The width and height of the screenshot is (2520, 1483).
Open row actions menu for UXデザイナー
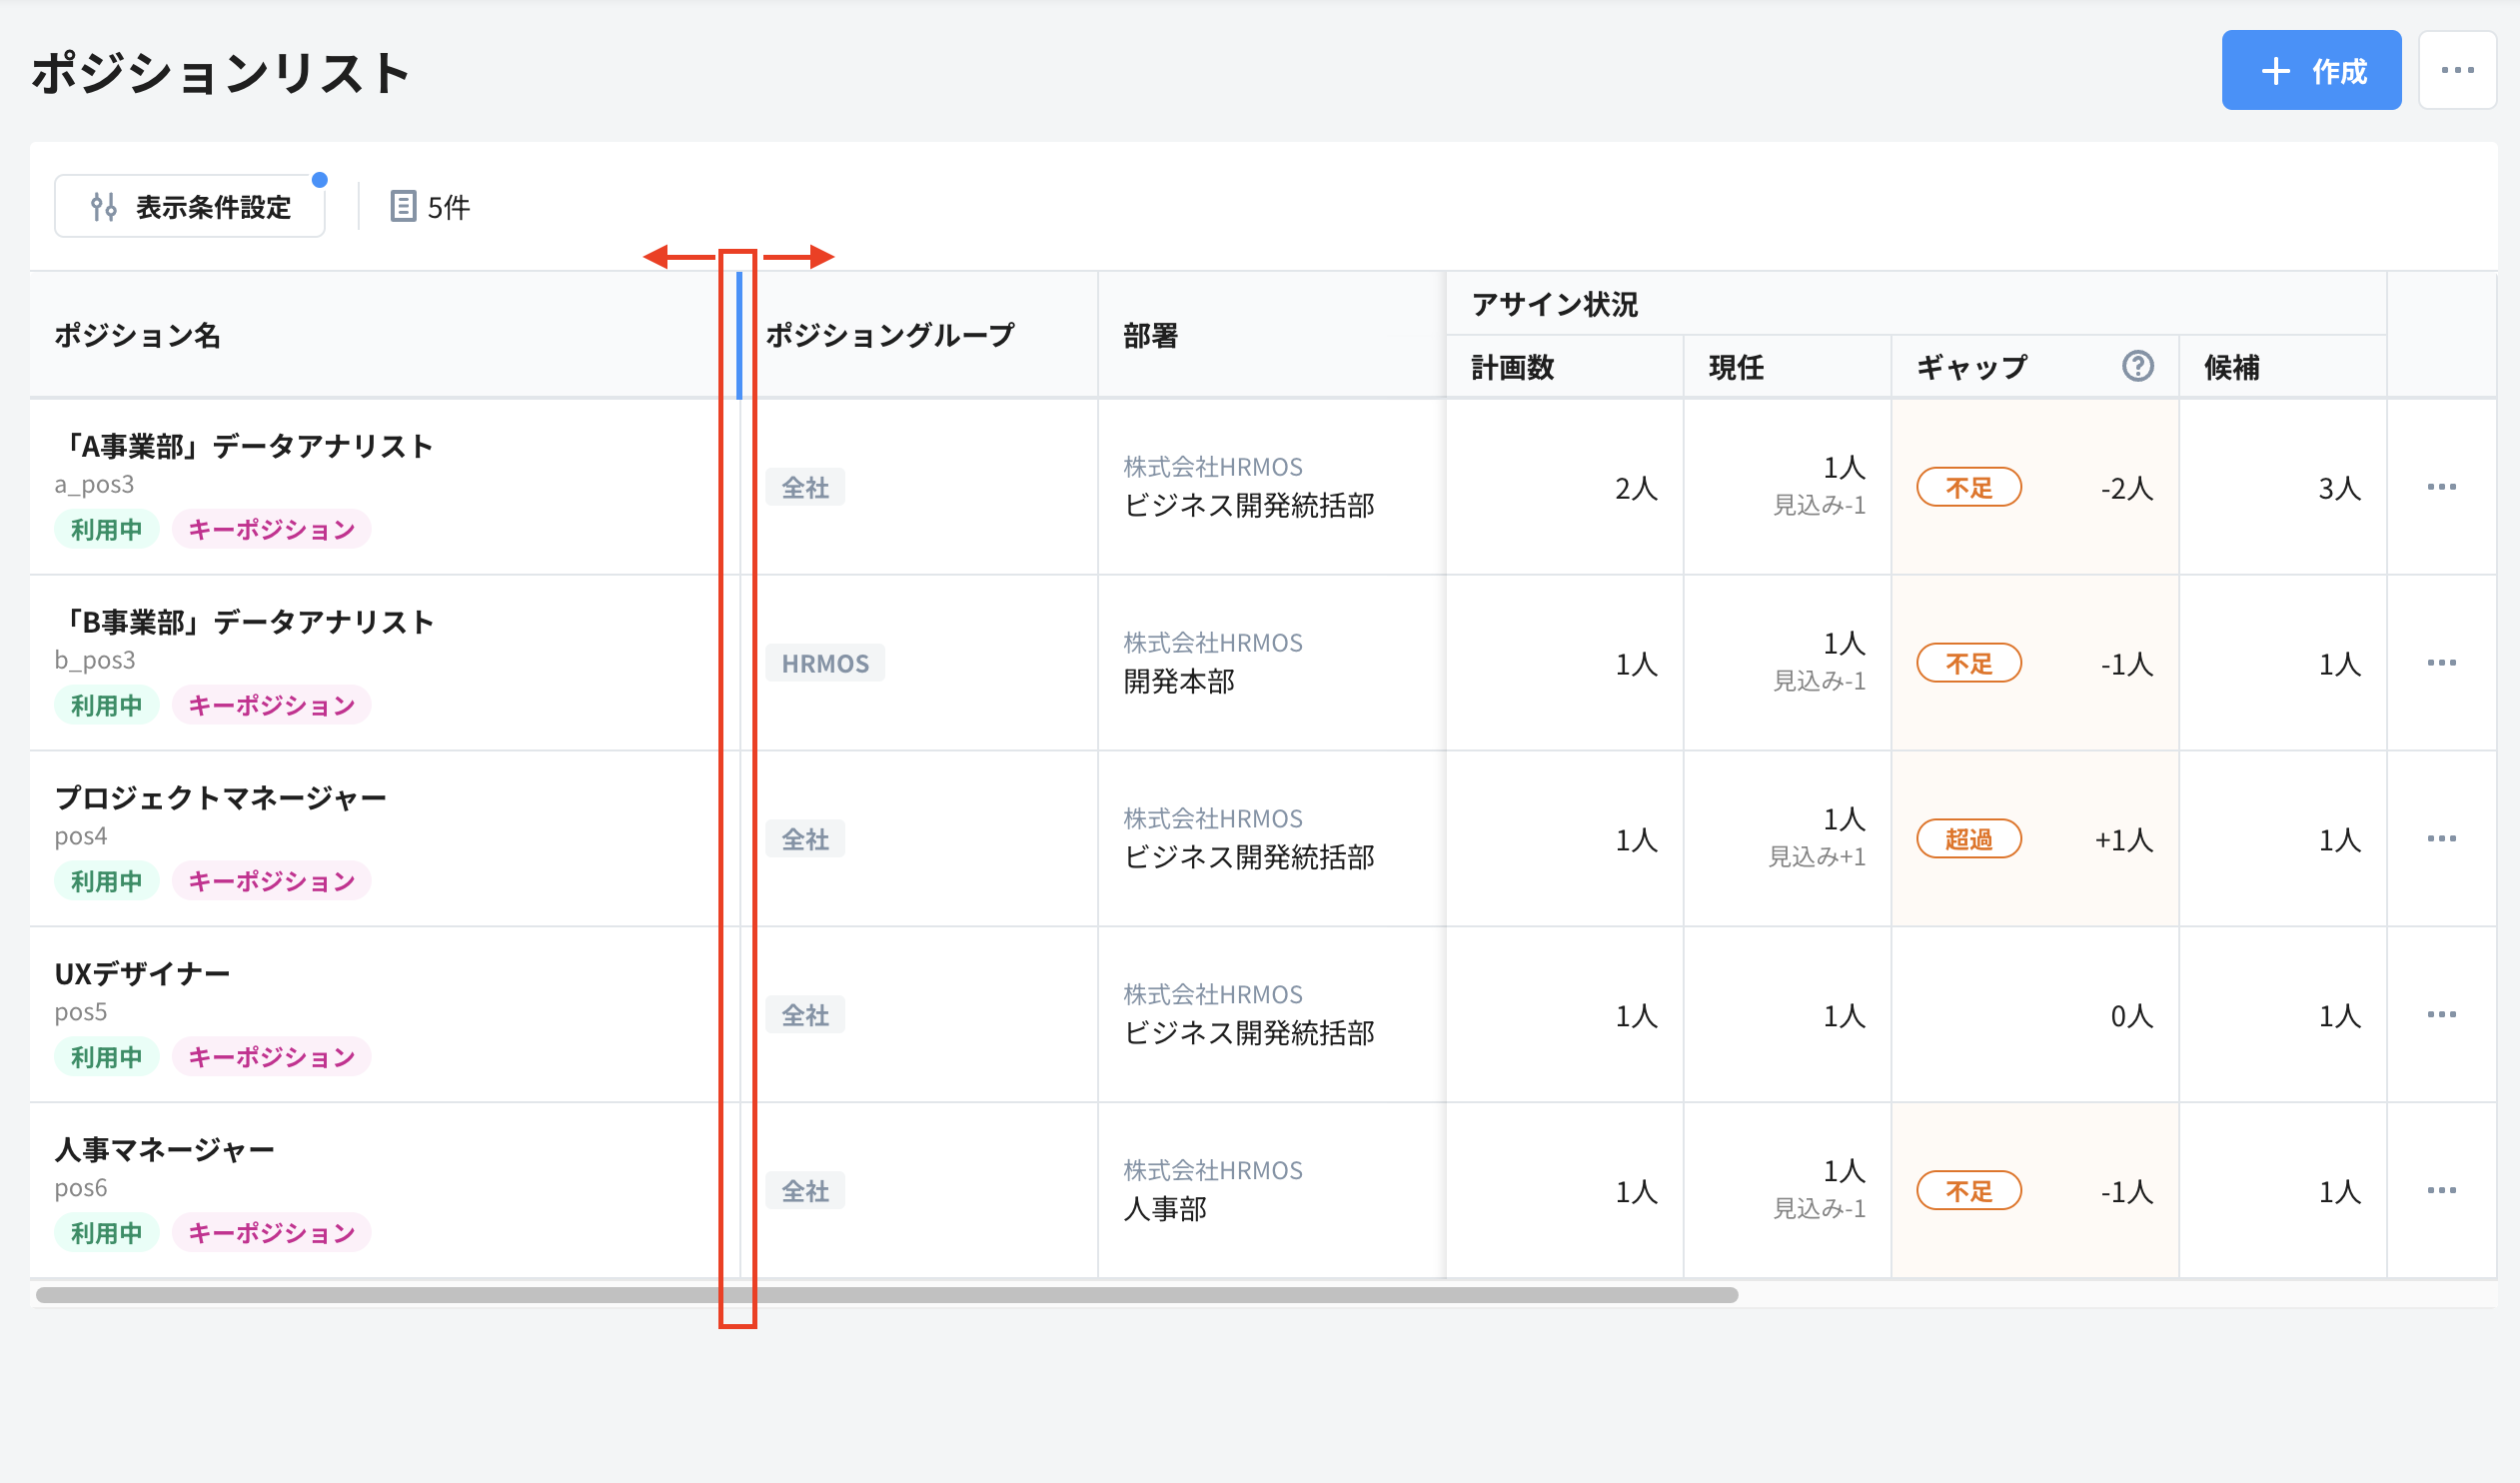click(2441, 1015)
